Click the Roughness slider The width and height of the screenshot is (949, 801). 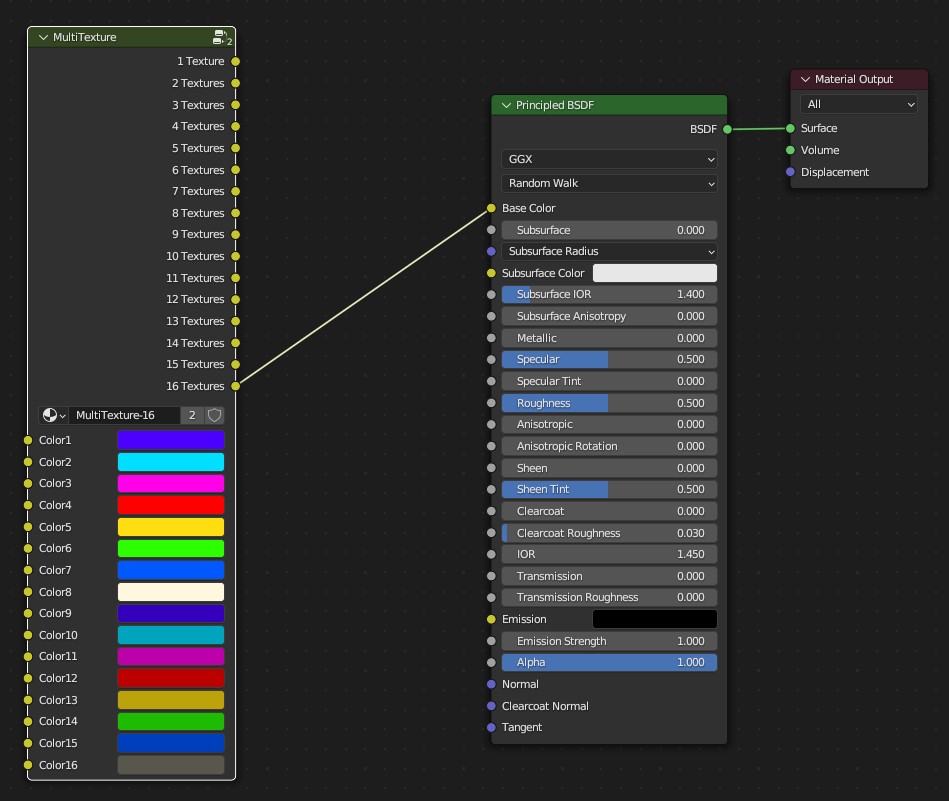point(609,403)
